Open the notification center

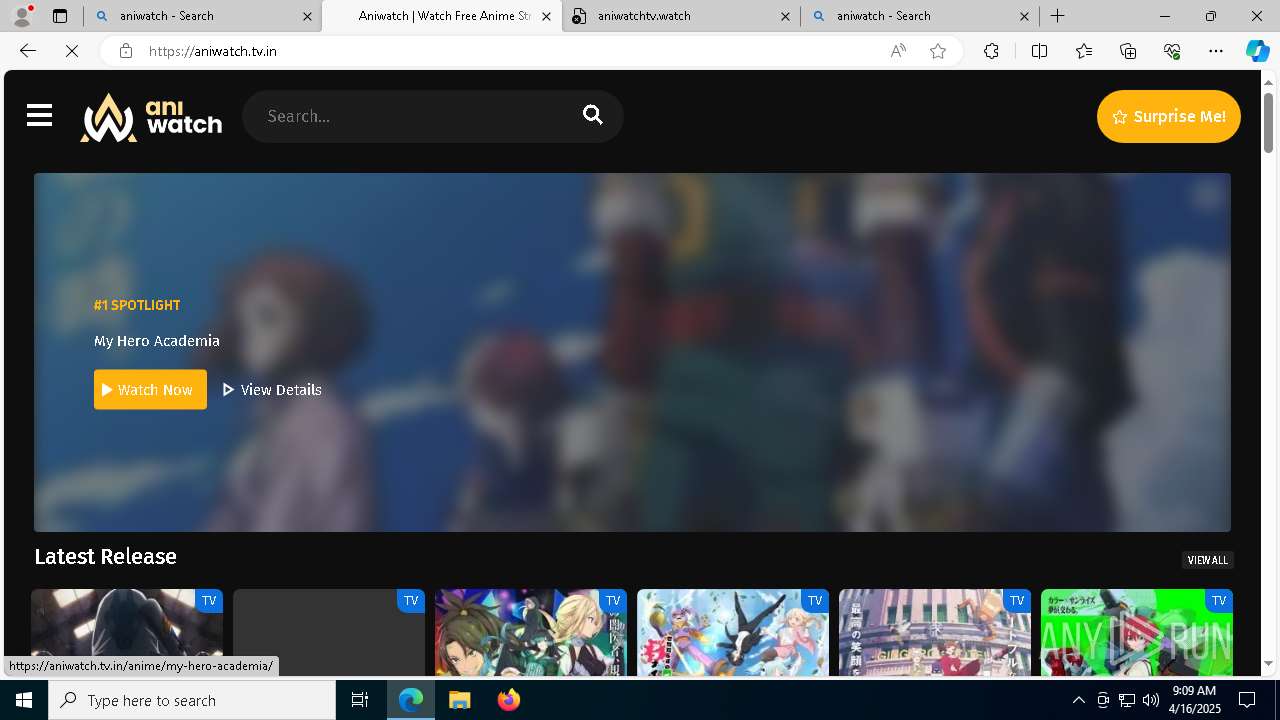tap(1247, 700)
